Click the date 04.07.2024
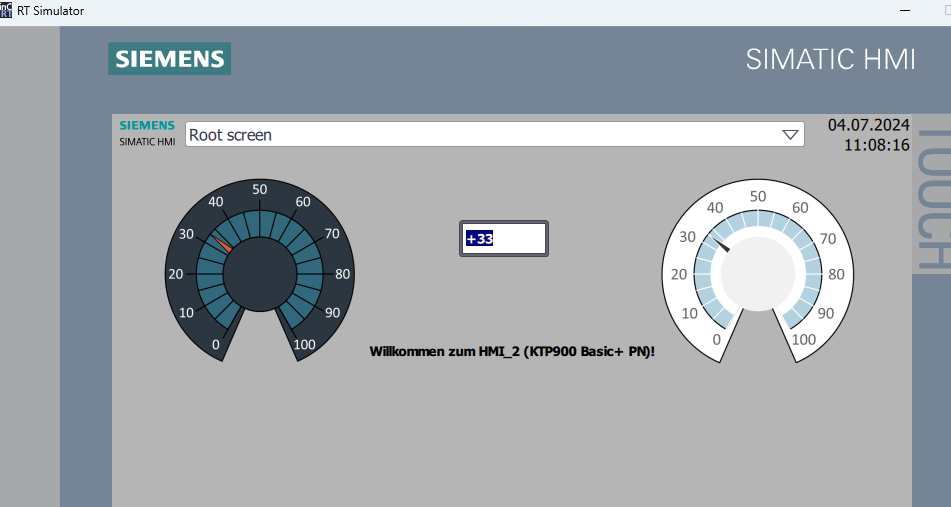Screen dimensions: 951x507 pos(868,125)
